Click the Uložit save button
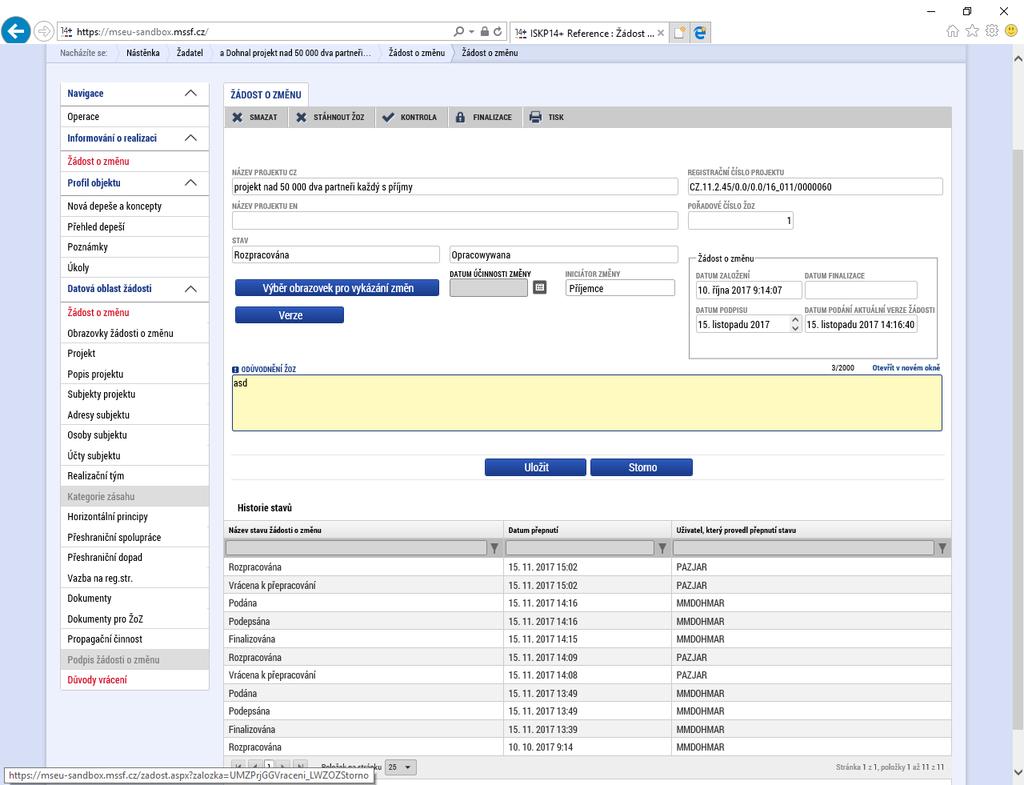Screen dimensions: 1024x785 tap(536, 468)
